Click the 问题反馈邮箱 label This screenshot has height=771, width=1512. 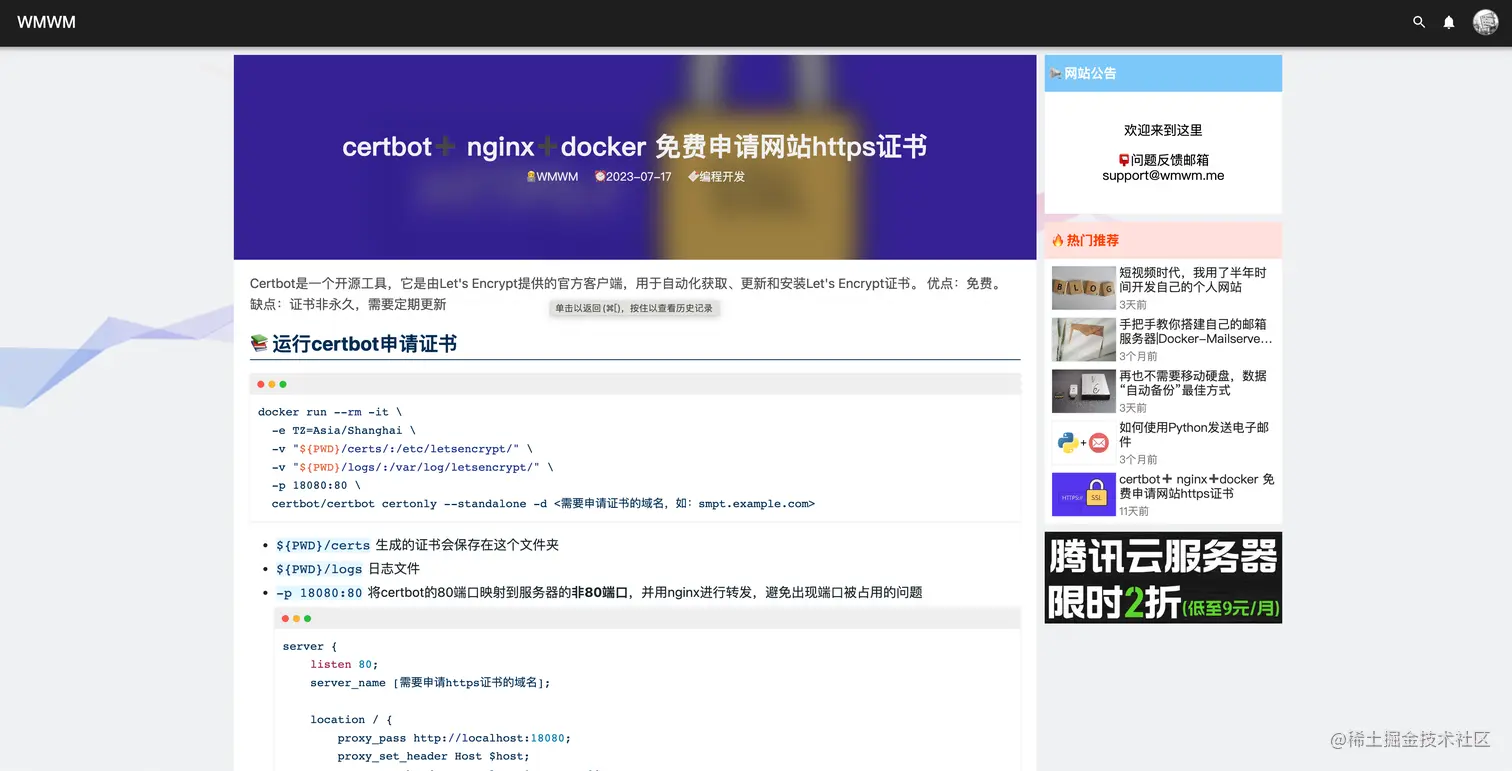pos(1170,160)
